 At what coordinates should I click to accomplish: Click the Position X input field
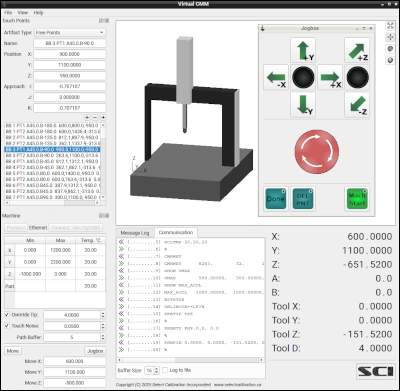pyautogui.click(x=70, y=54)
